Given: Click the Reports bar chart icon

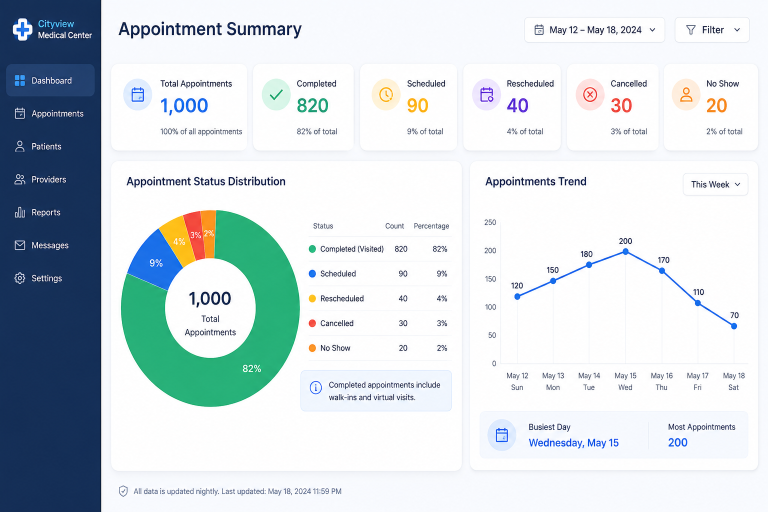Looking at the screenshot, I should (x=20, y=212).
